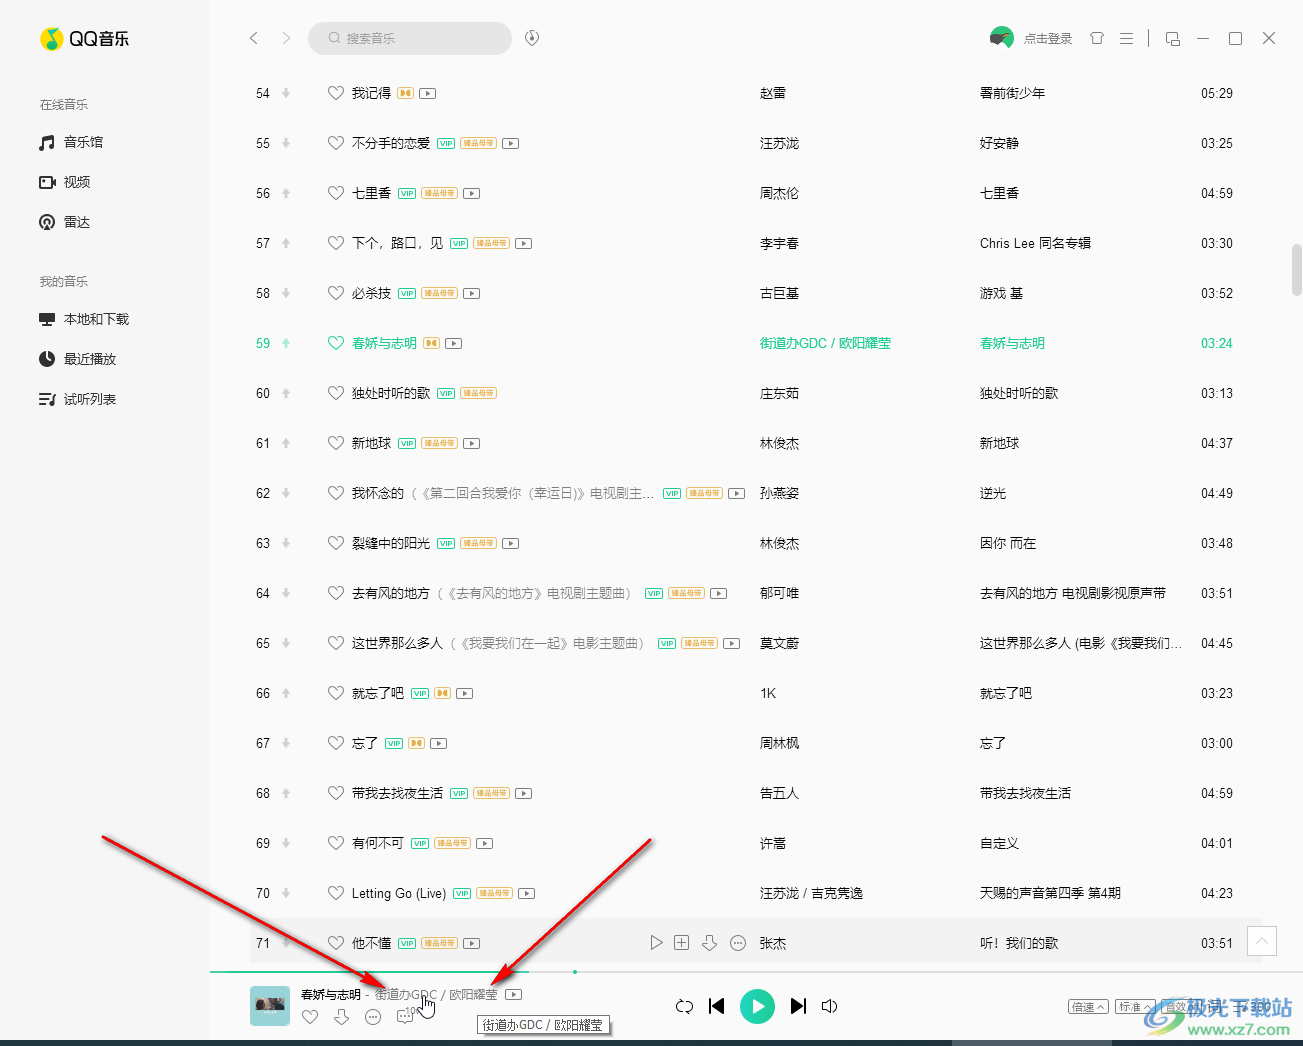Open MV icon for 我记得
1303x1046 pixels.
[428, 93]
